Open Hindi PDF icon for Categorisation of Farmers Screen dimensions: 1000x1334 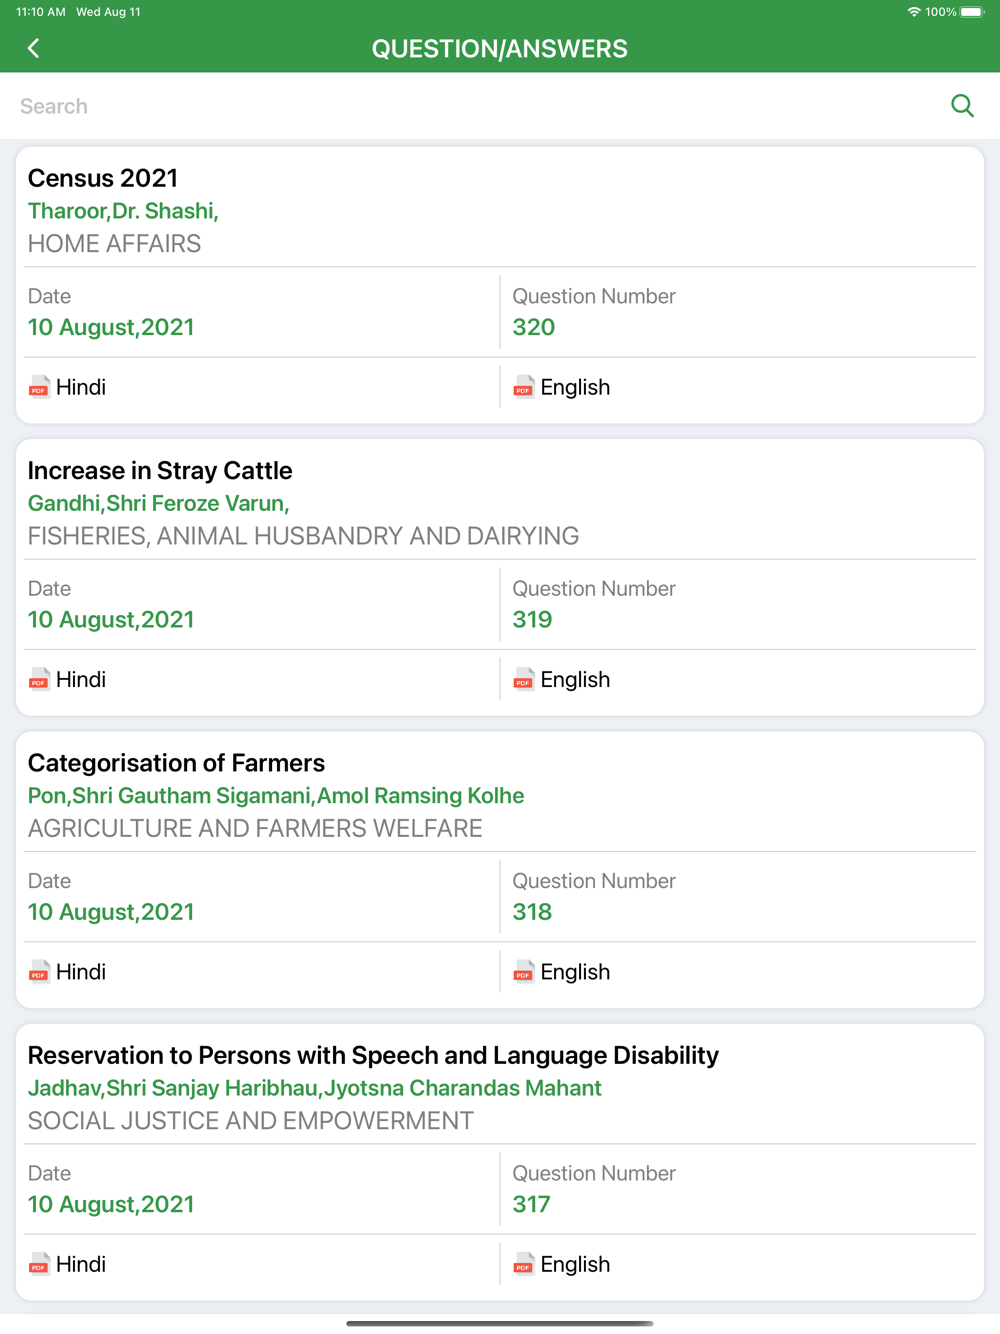[39, 972]
